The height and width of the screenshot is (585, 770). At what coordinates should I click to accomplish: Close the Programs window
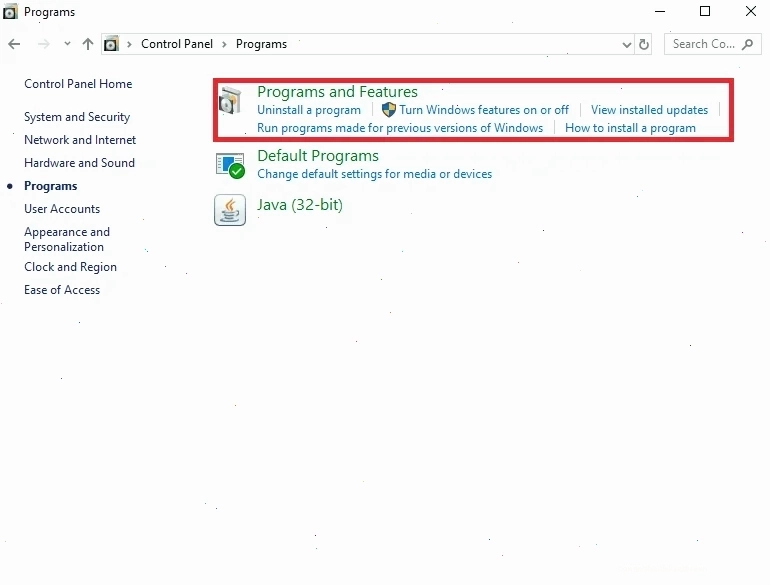point(750,11)
